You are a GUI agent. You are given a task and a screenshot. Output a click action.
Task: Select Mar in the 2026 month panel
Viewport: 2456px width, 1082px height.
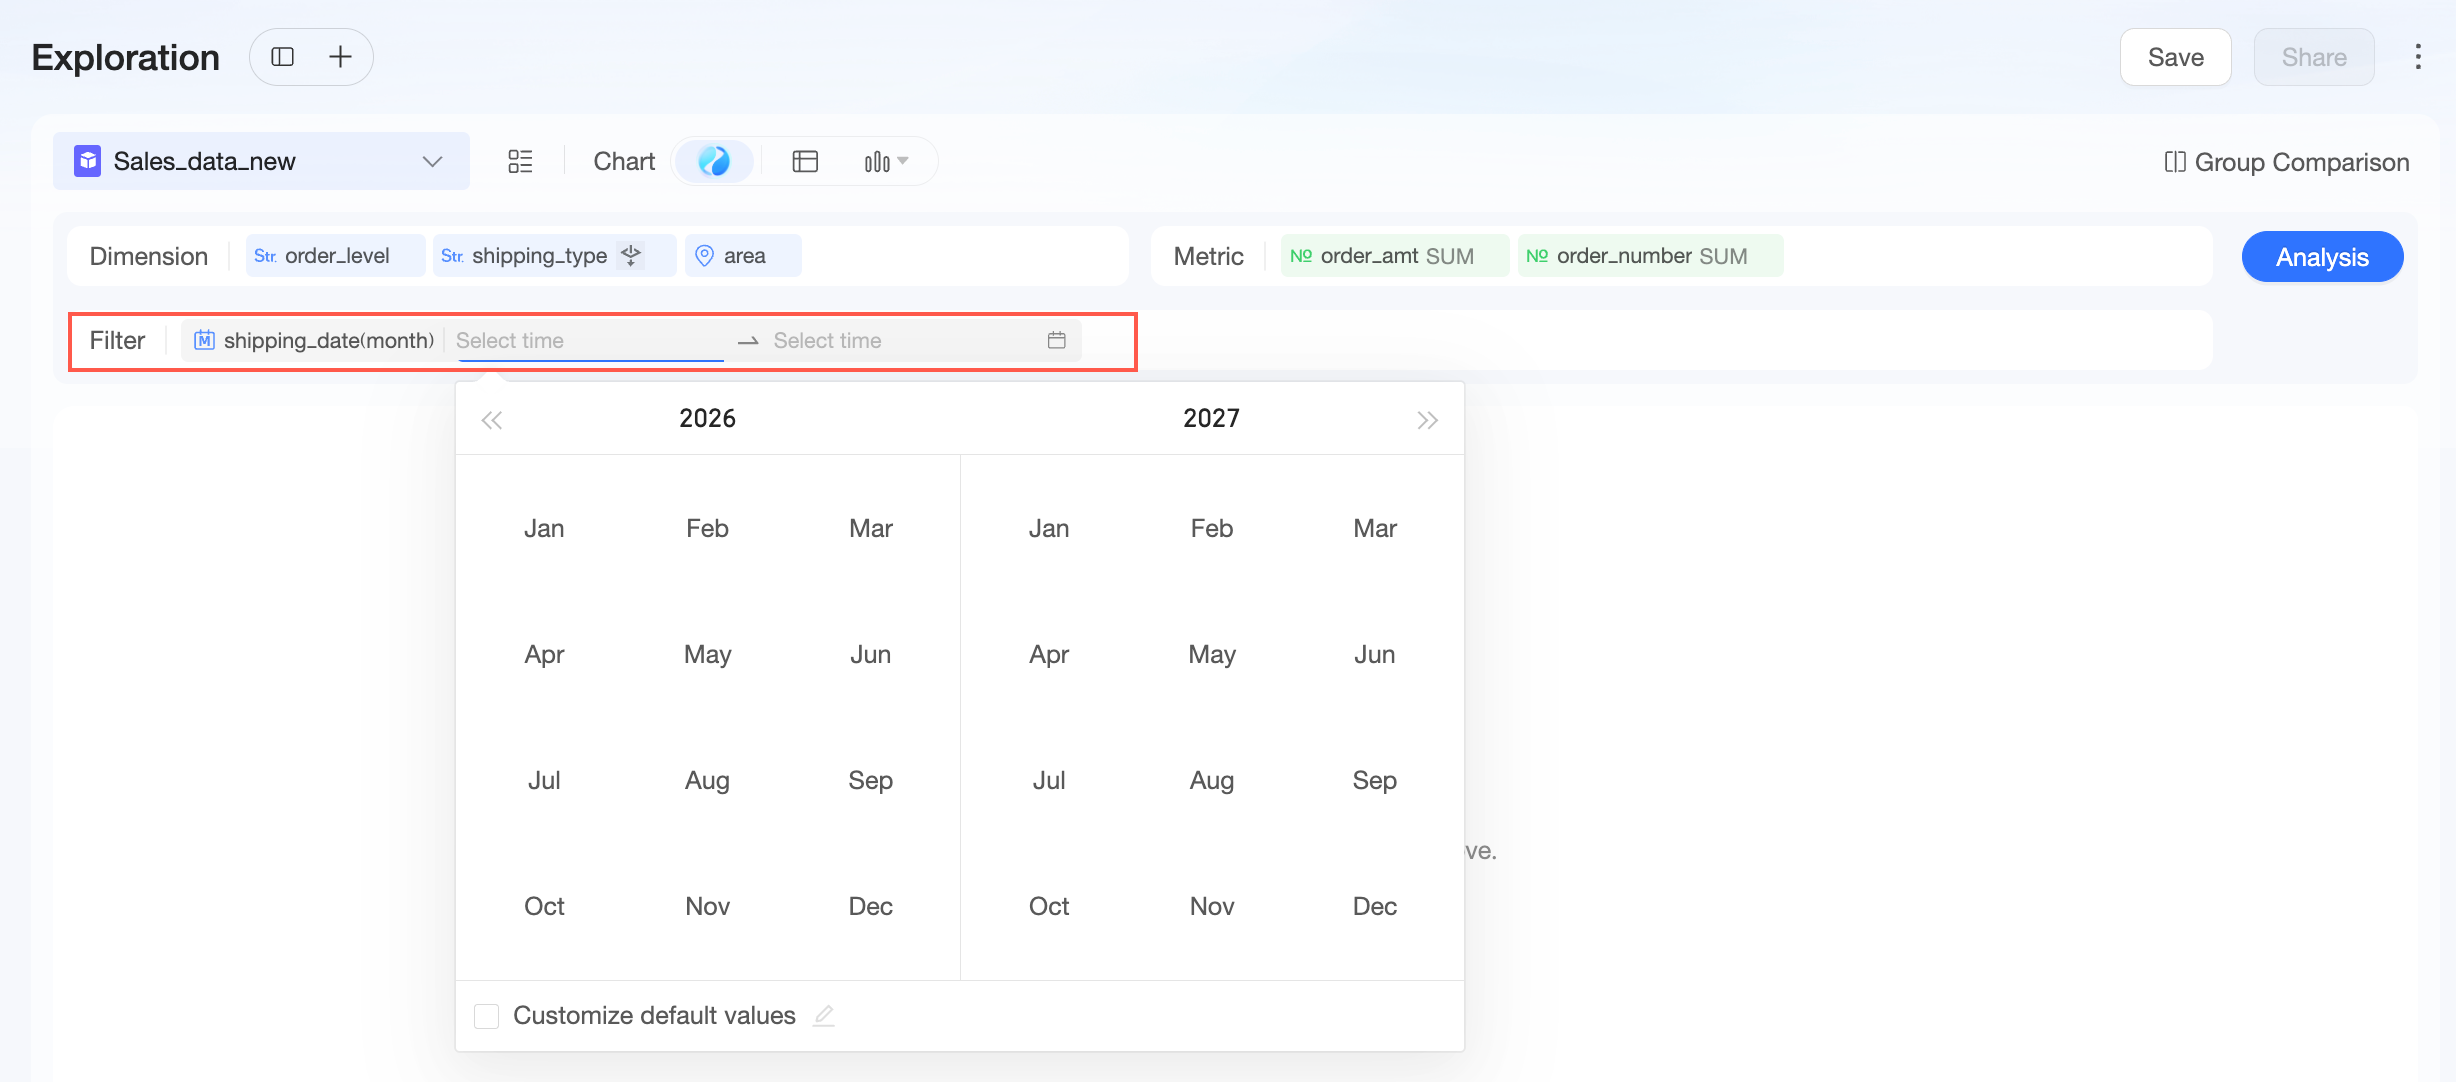pos(870,528)
